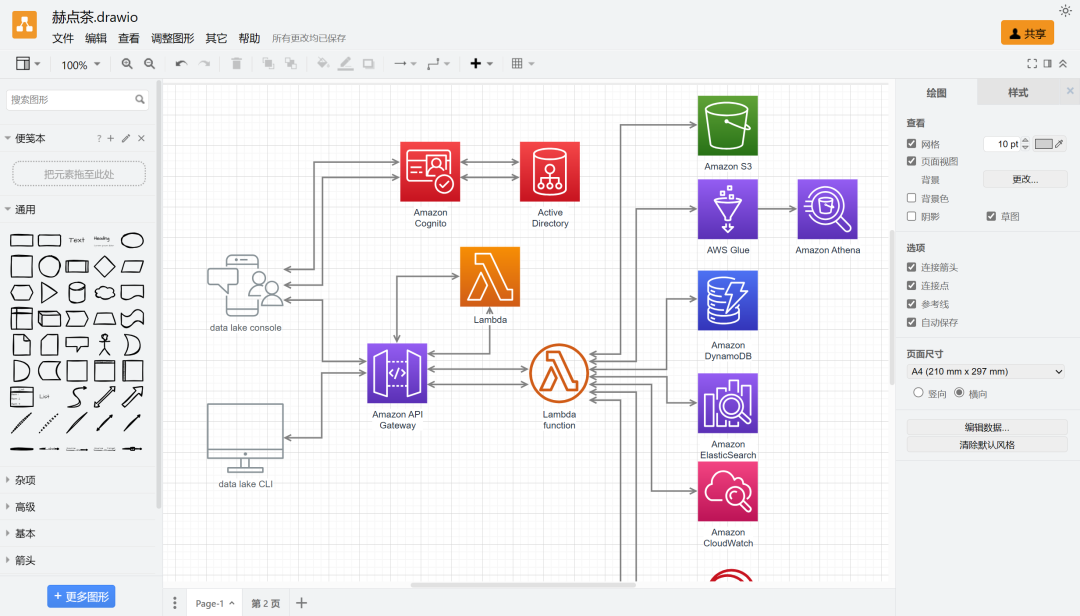Screen dimensions: 1080x616
Task: Open the 调整图形 menu
Action: tap(172, 38)
